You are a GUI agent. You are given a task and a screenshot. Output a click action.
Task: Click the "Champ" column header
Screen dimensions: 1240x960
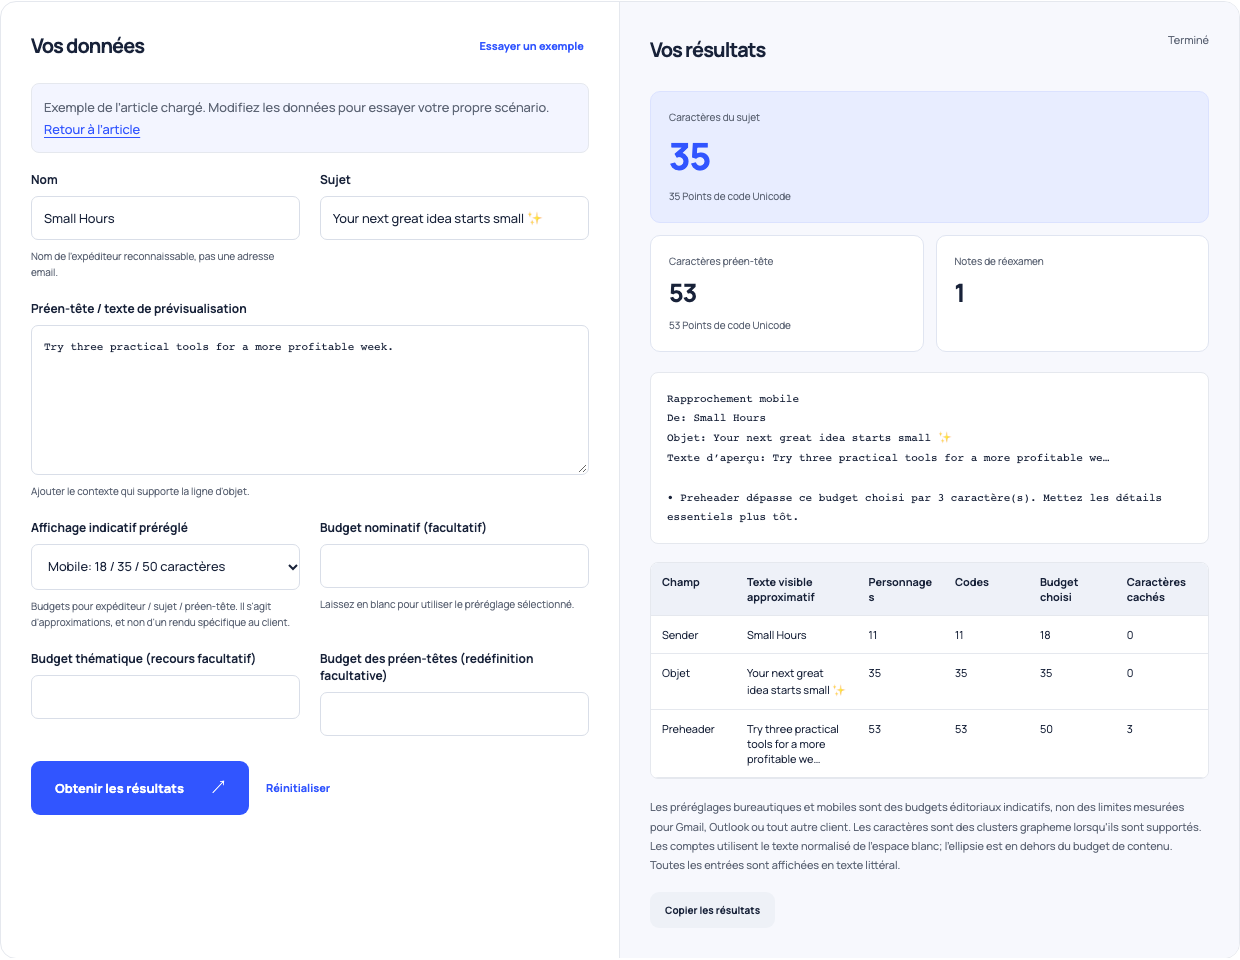tap(681, 582)
